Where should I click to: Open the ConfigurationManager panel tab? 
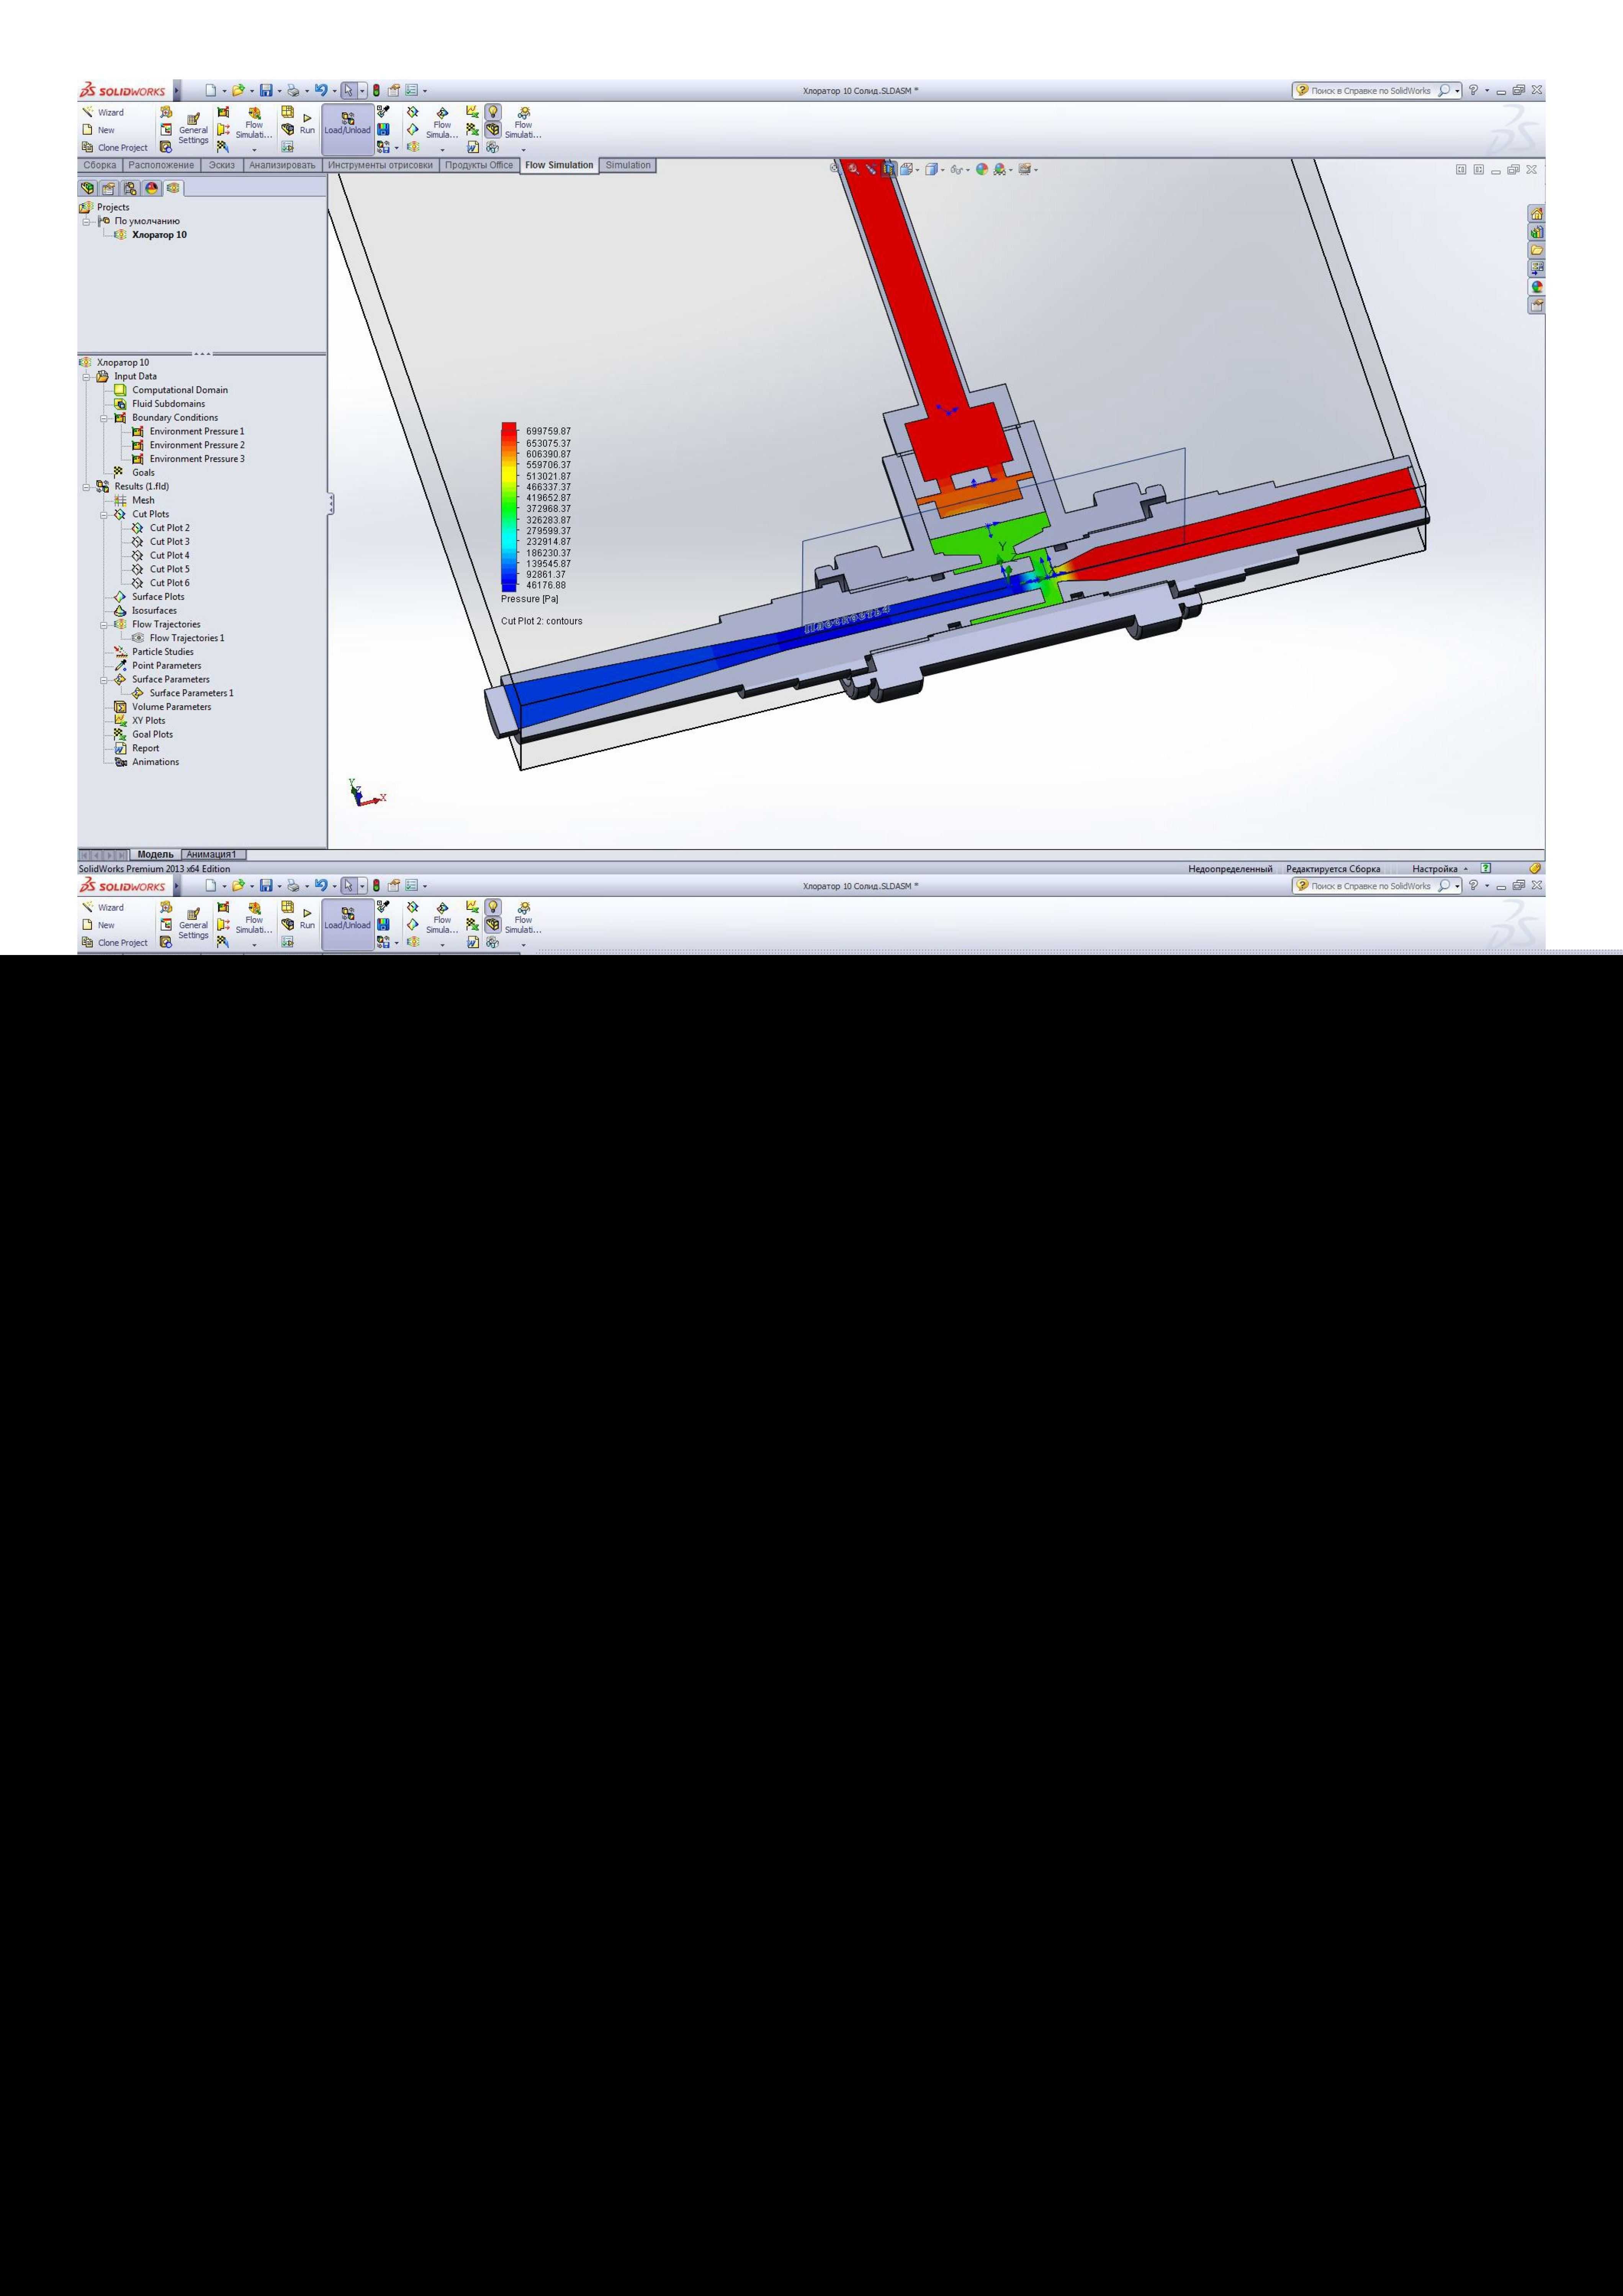[x=130, y=188]
